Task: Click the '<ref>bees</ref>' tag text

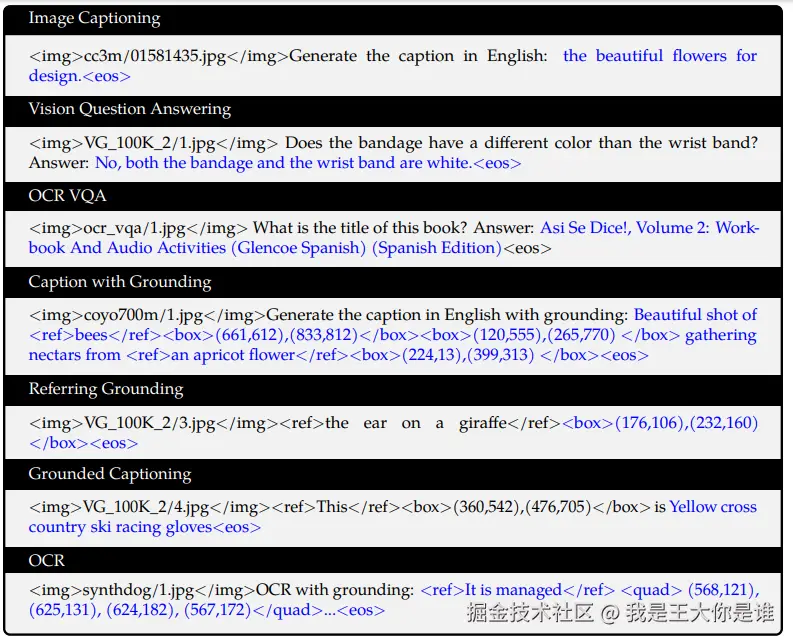Action: click(96, 335)
